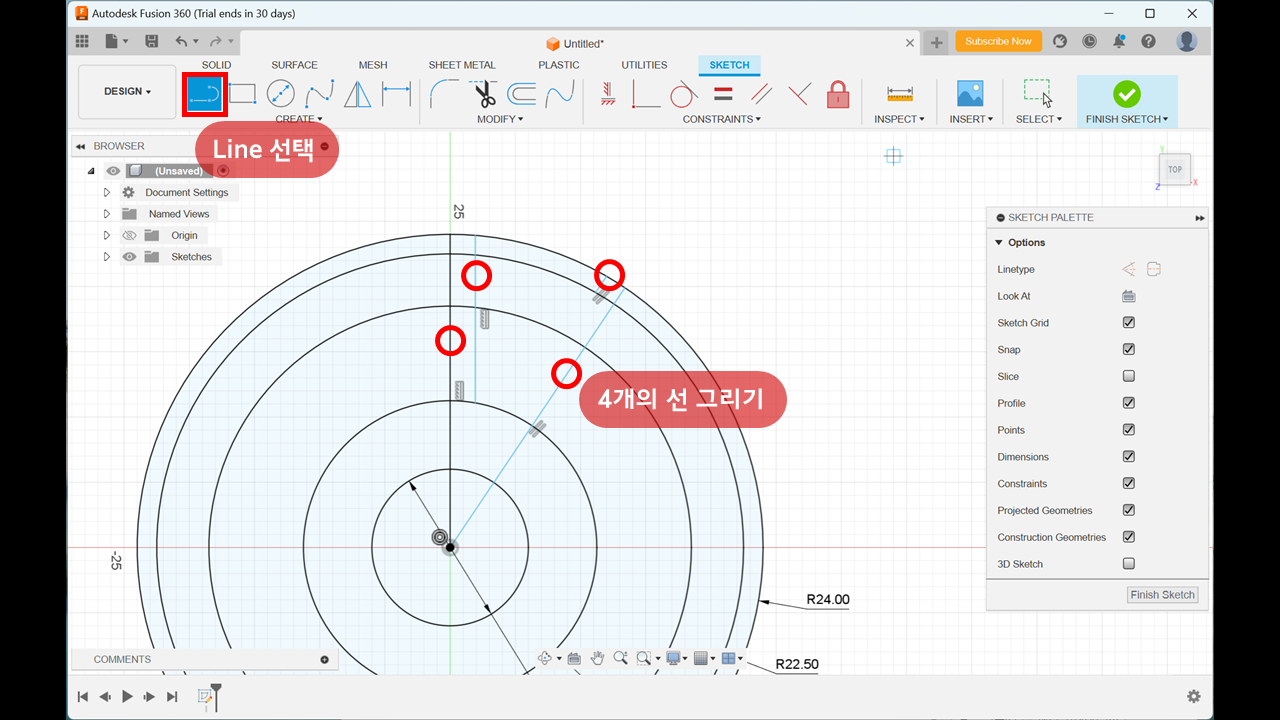Select the sketch Fillet tool
The height and width of the screenshot is (720, 1280).
click(444, 94)
